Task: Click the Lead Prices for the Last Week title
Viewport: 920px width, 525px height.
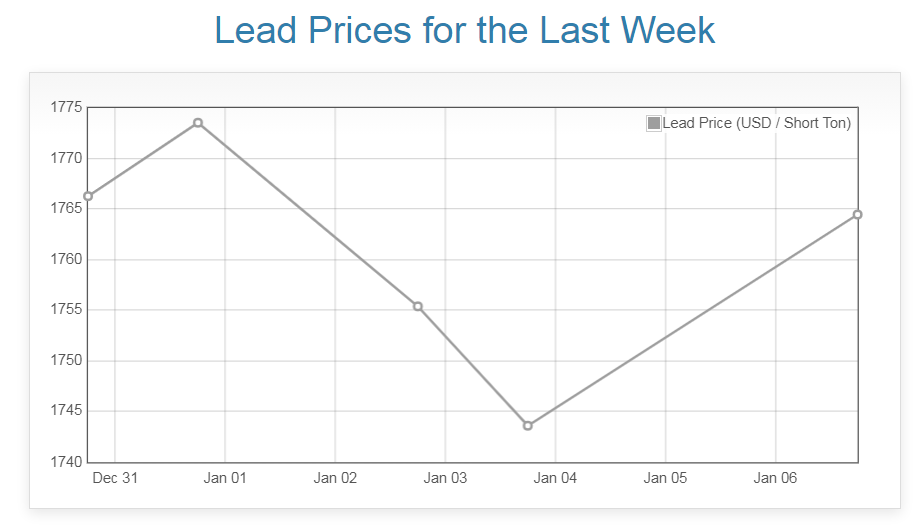Action: pyautogui.click(x=465, y=30)
